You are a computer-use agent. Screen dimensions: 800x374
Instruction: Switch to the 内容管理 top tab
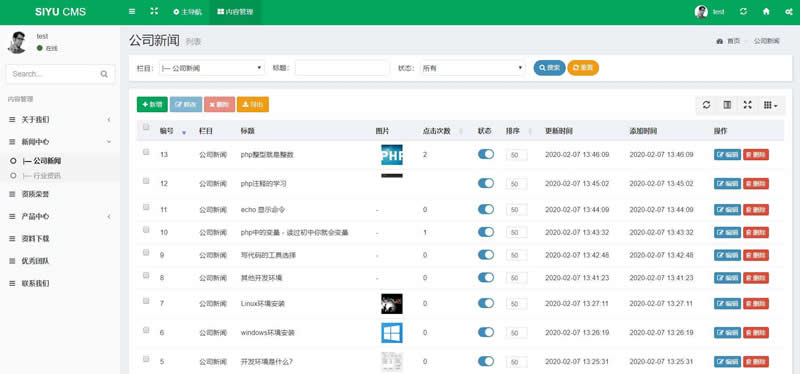point(235,12)
